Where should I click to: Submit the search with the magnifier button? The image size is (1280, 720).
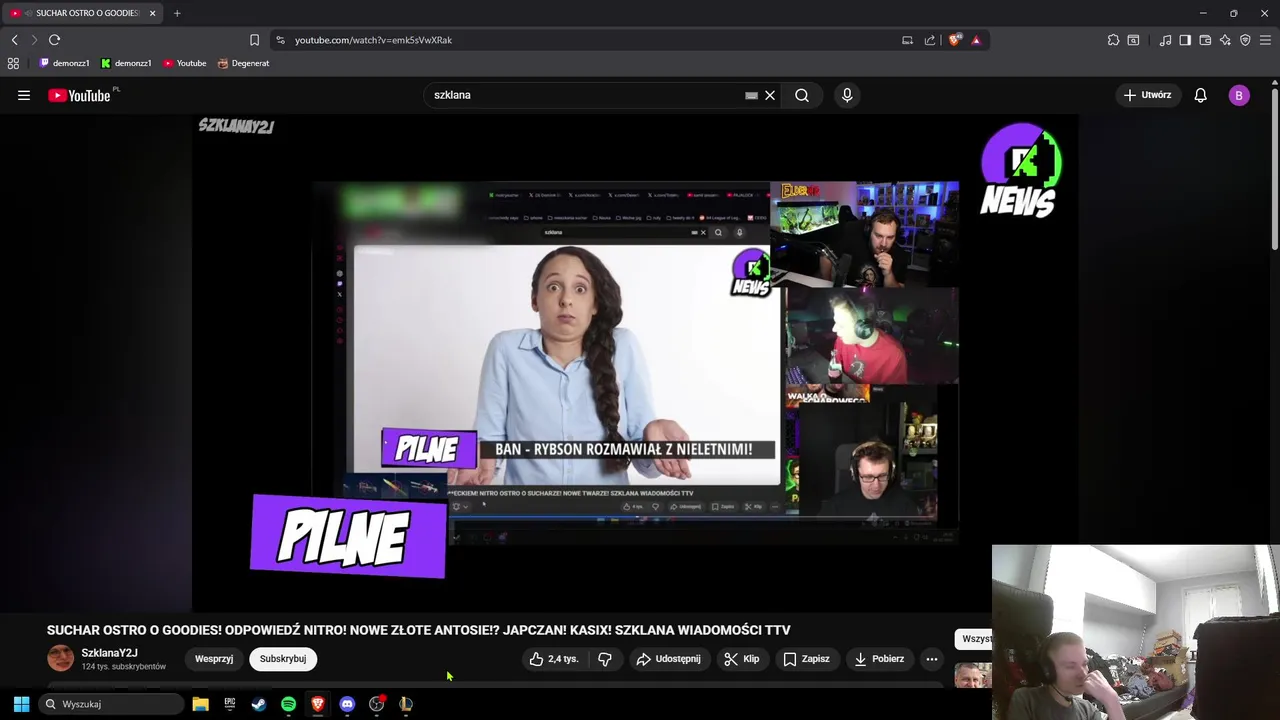pos(802,95)
